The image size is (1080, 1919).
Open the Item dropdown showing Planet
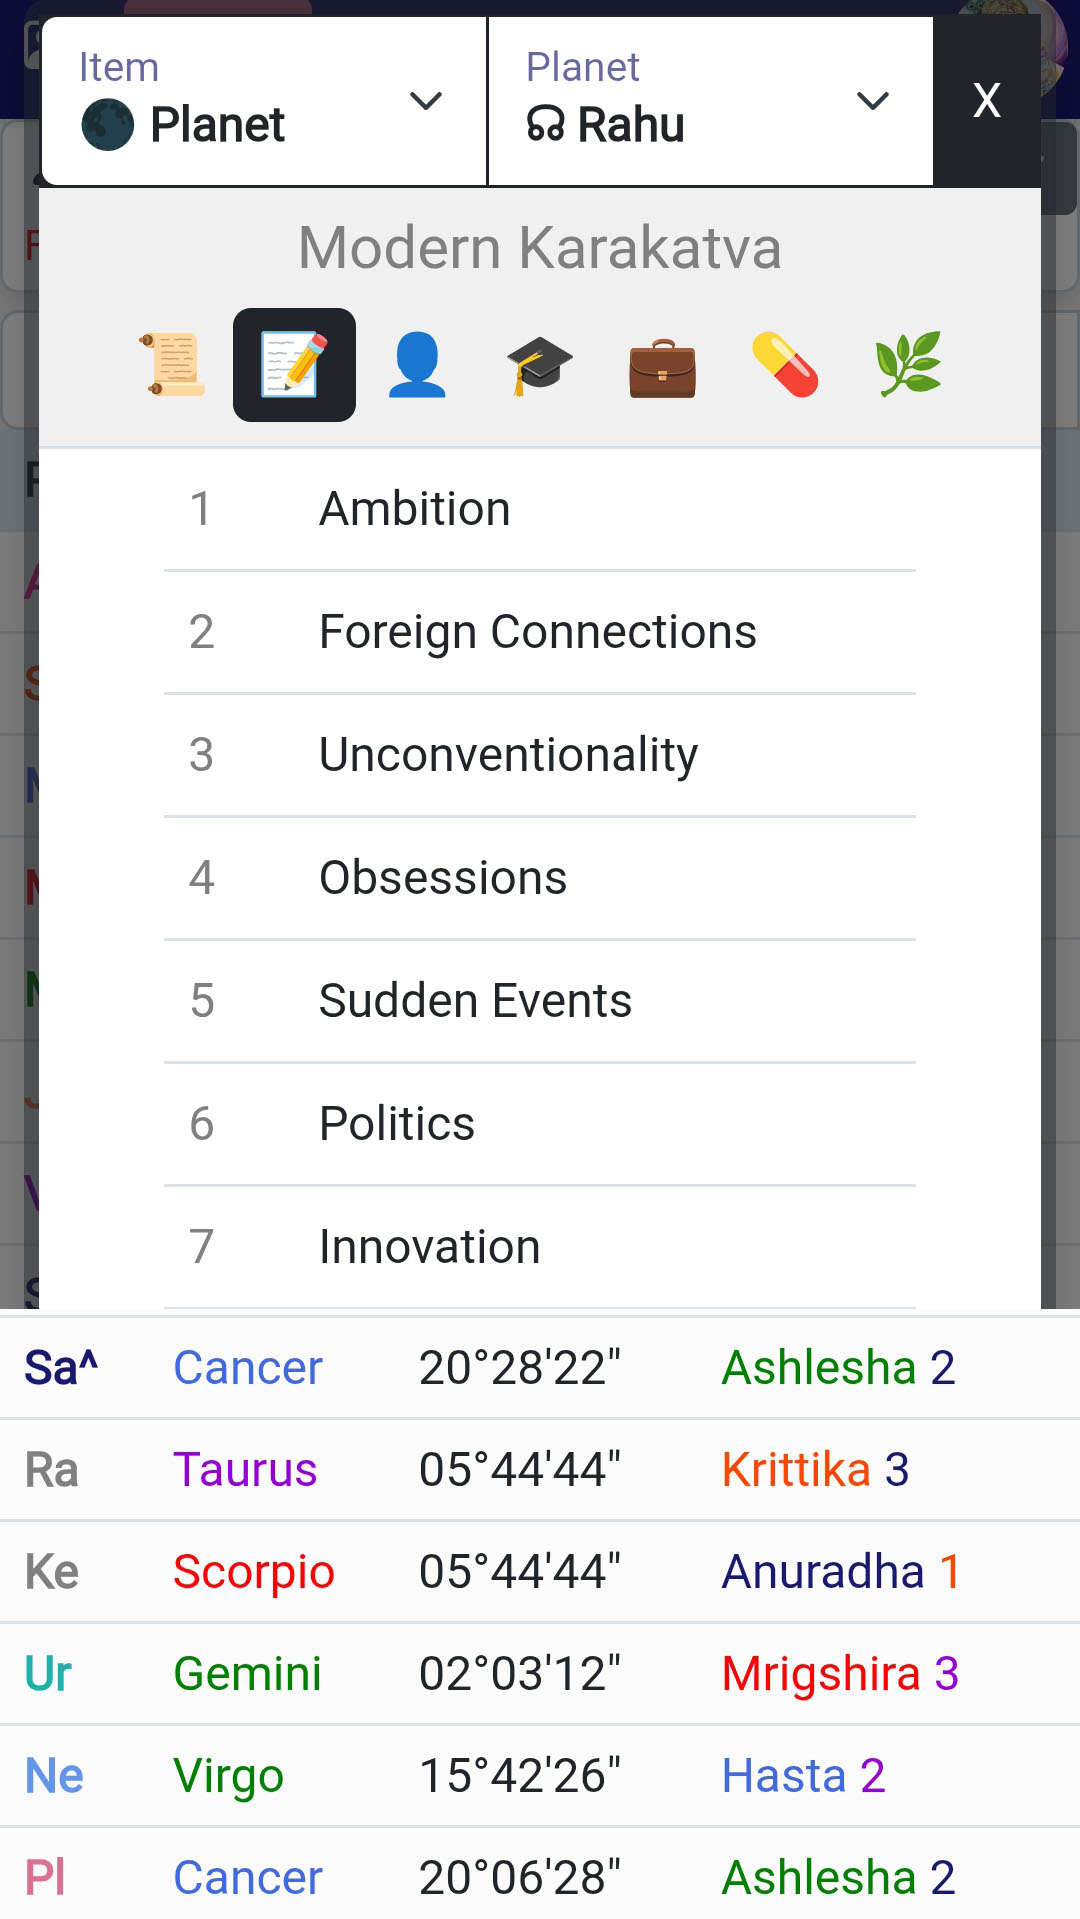pyautogui.click(x=264, y=101)
